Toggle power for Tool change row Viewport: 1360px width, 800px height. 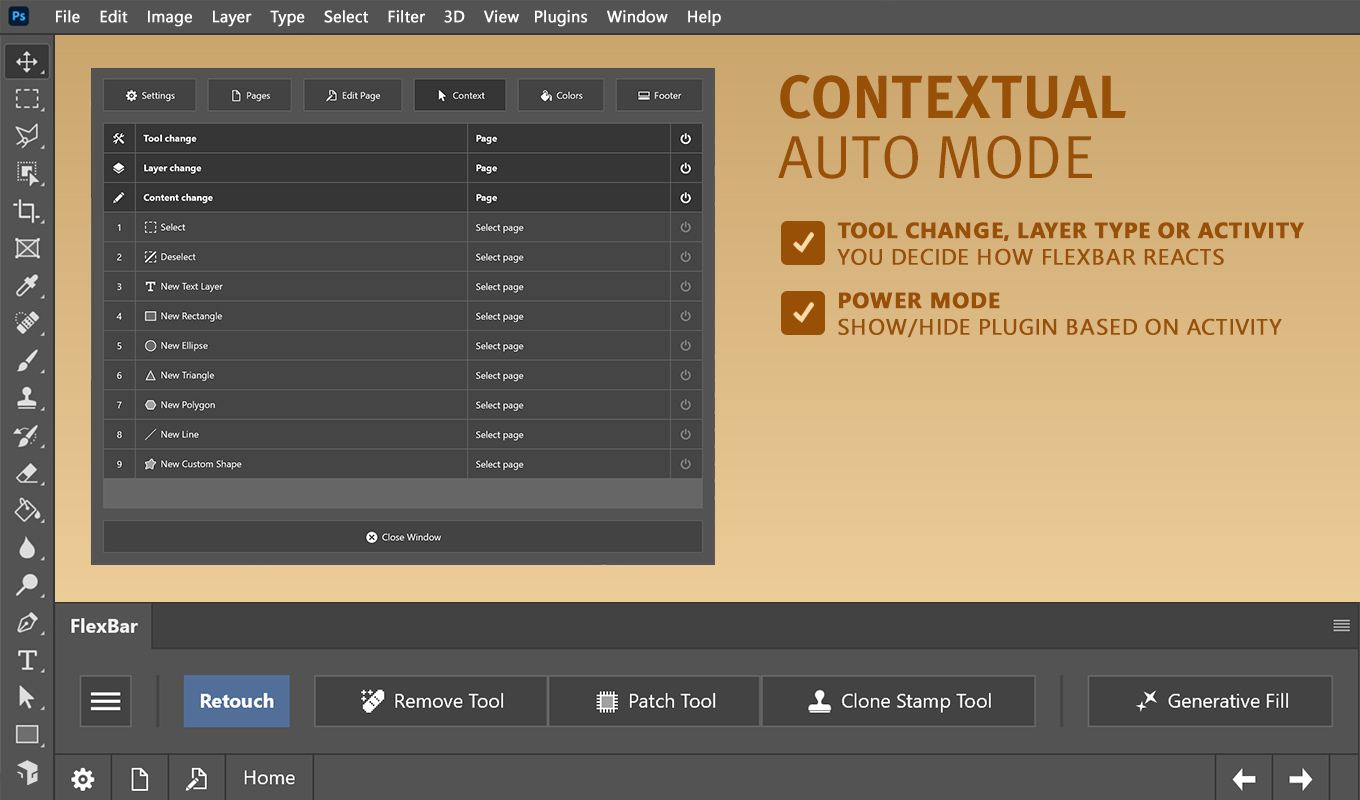(x=686, y=138)
